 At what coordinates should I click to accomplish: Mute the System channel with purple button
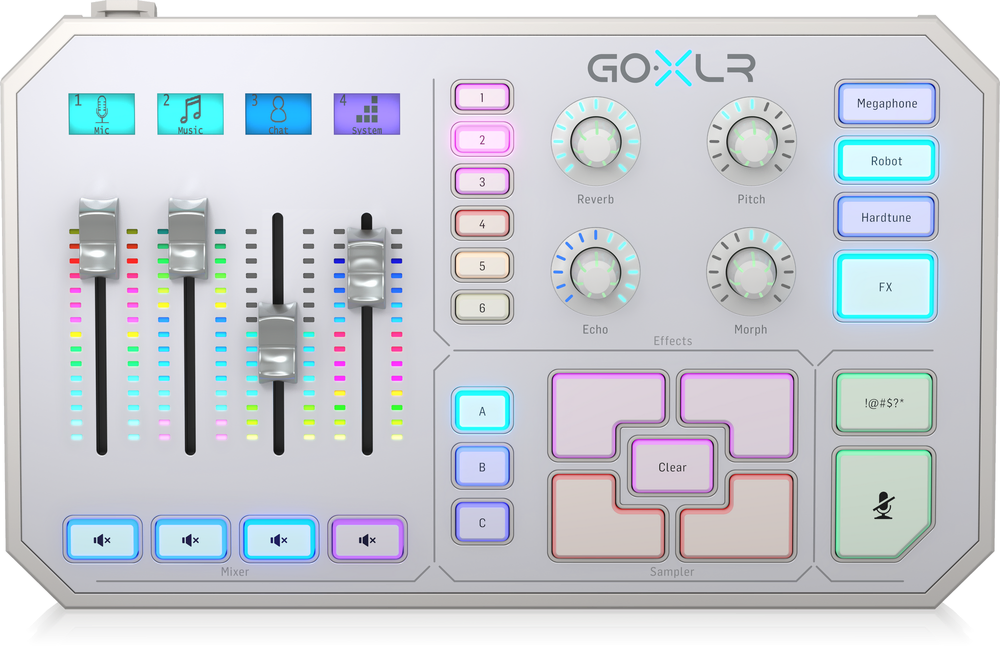[x=367, y=540]
